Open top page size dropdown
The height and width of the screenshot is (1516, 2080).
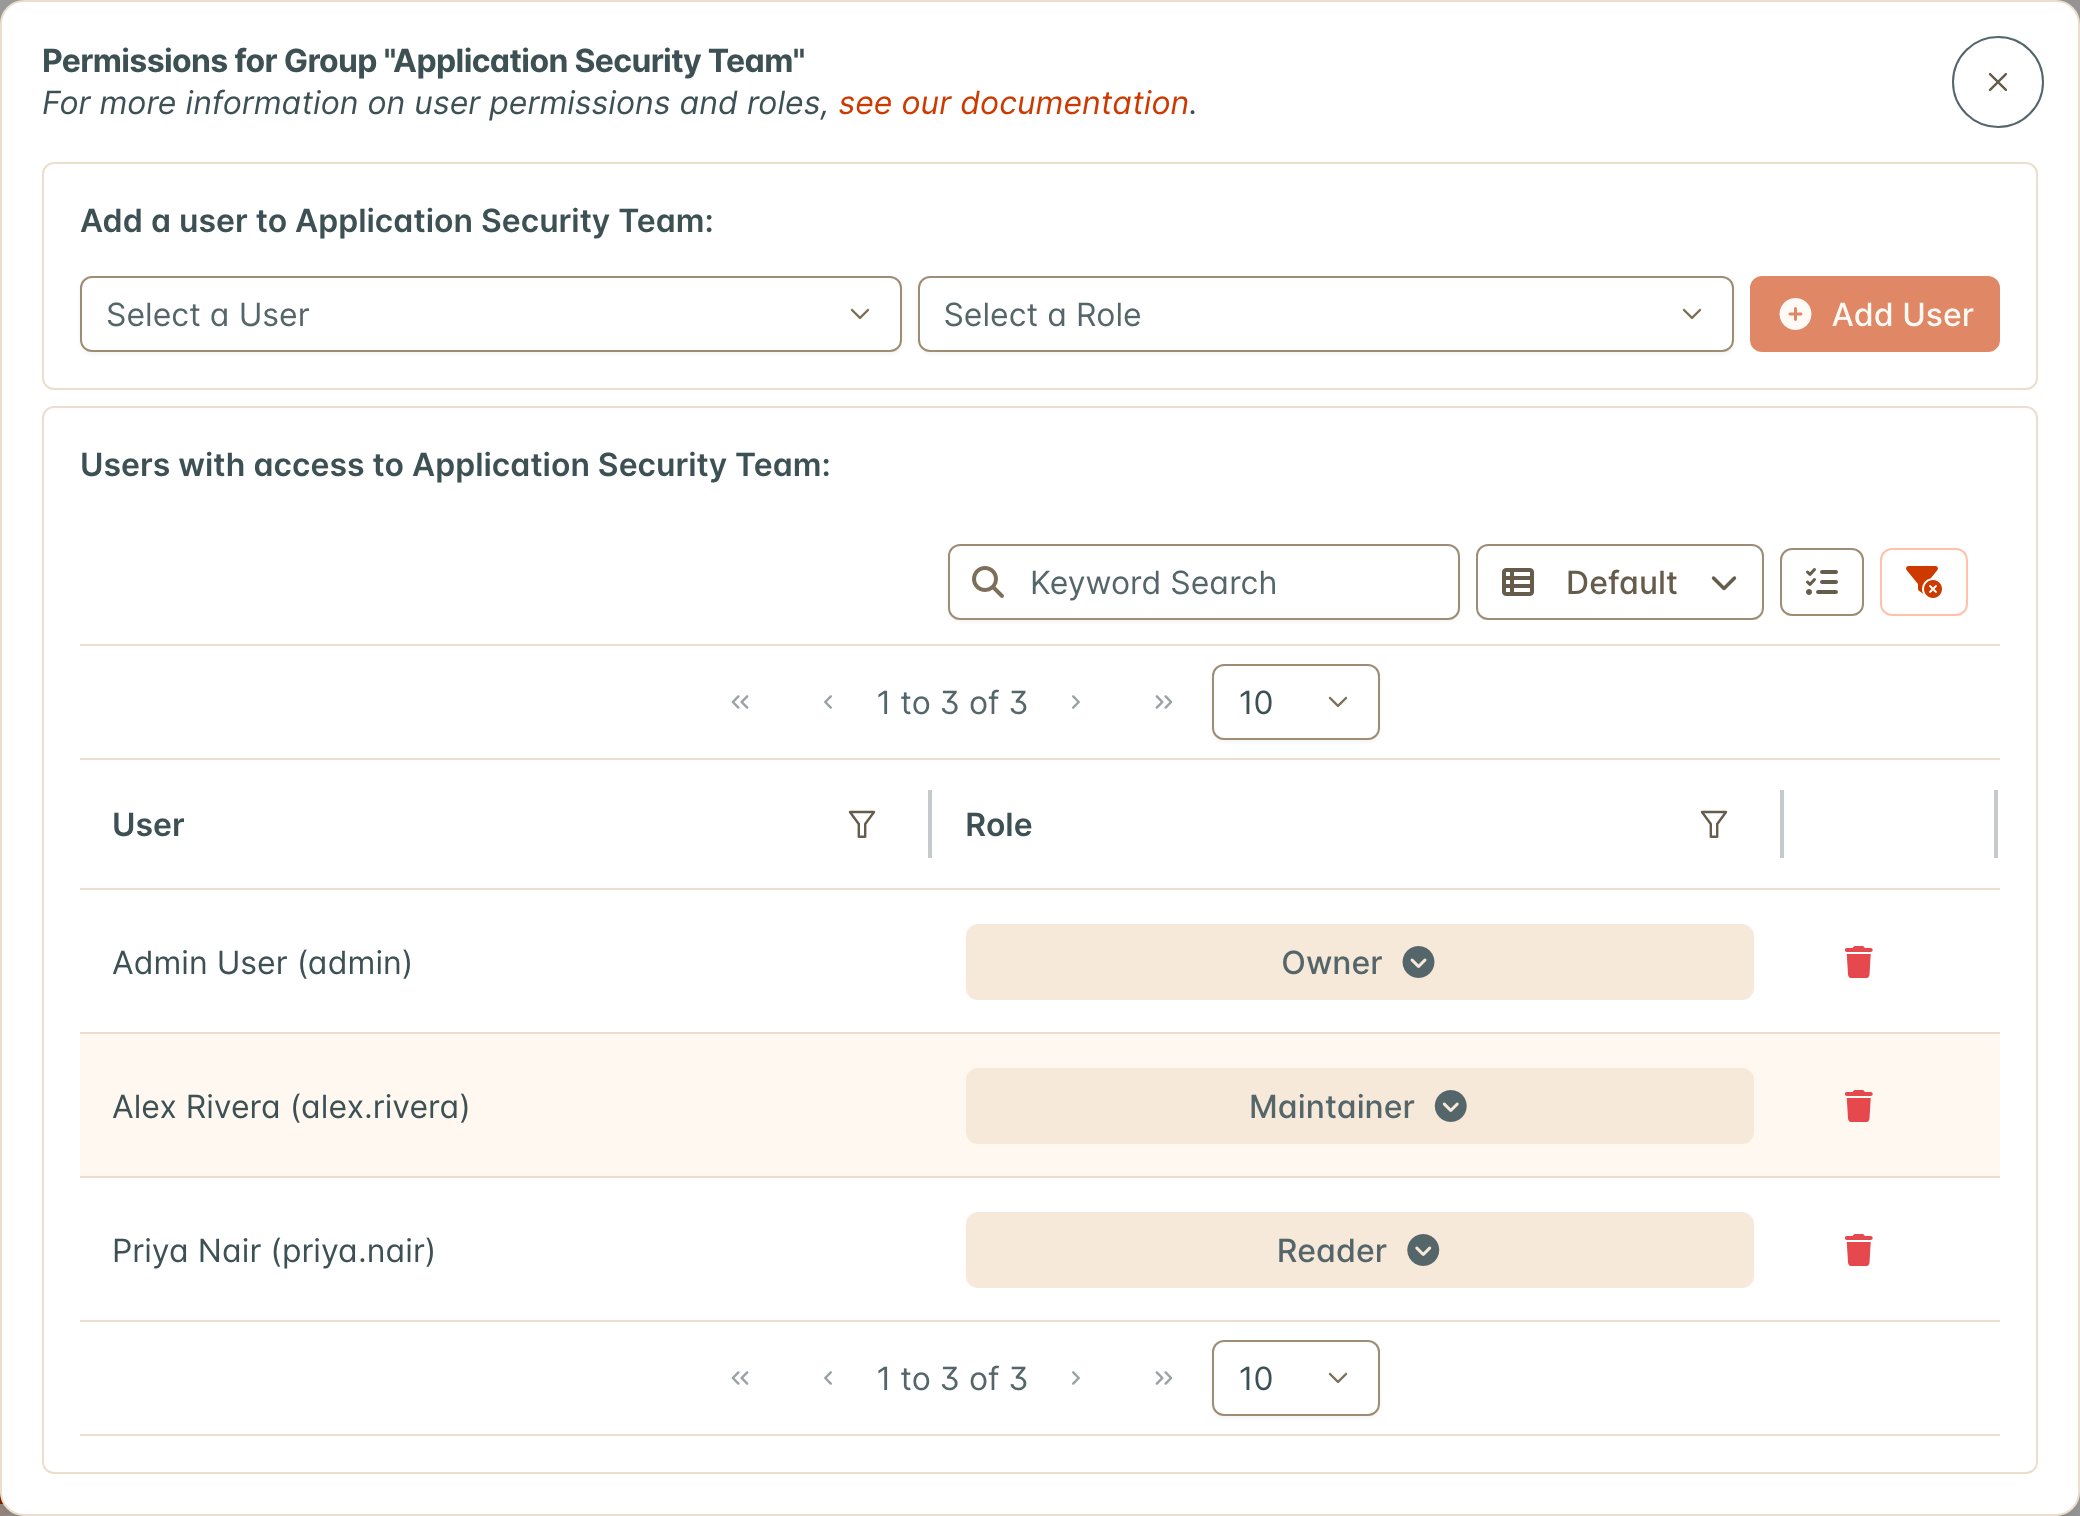pos(1295,702)
